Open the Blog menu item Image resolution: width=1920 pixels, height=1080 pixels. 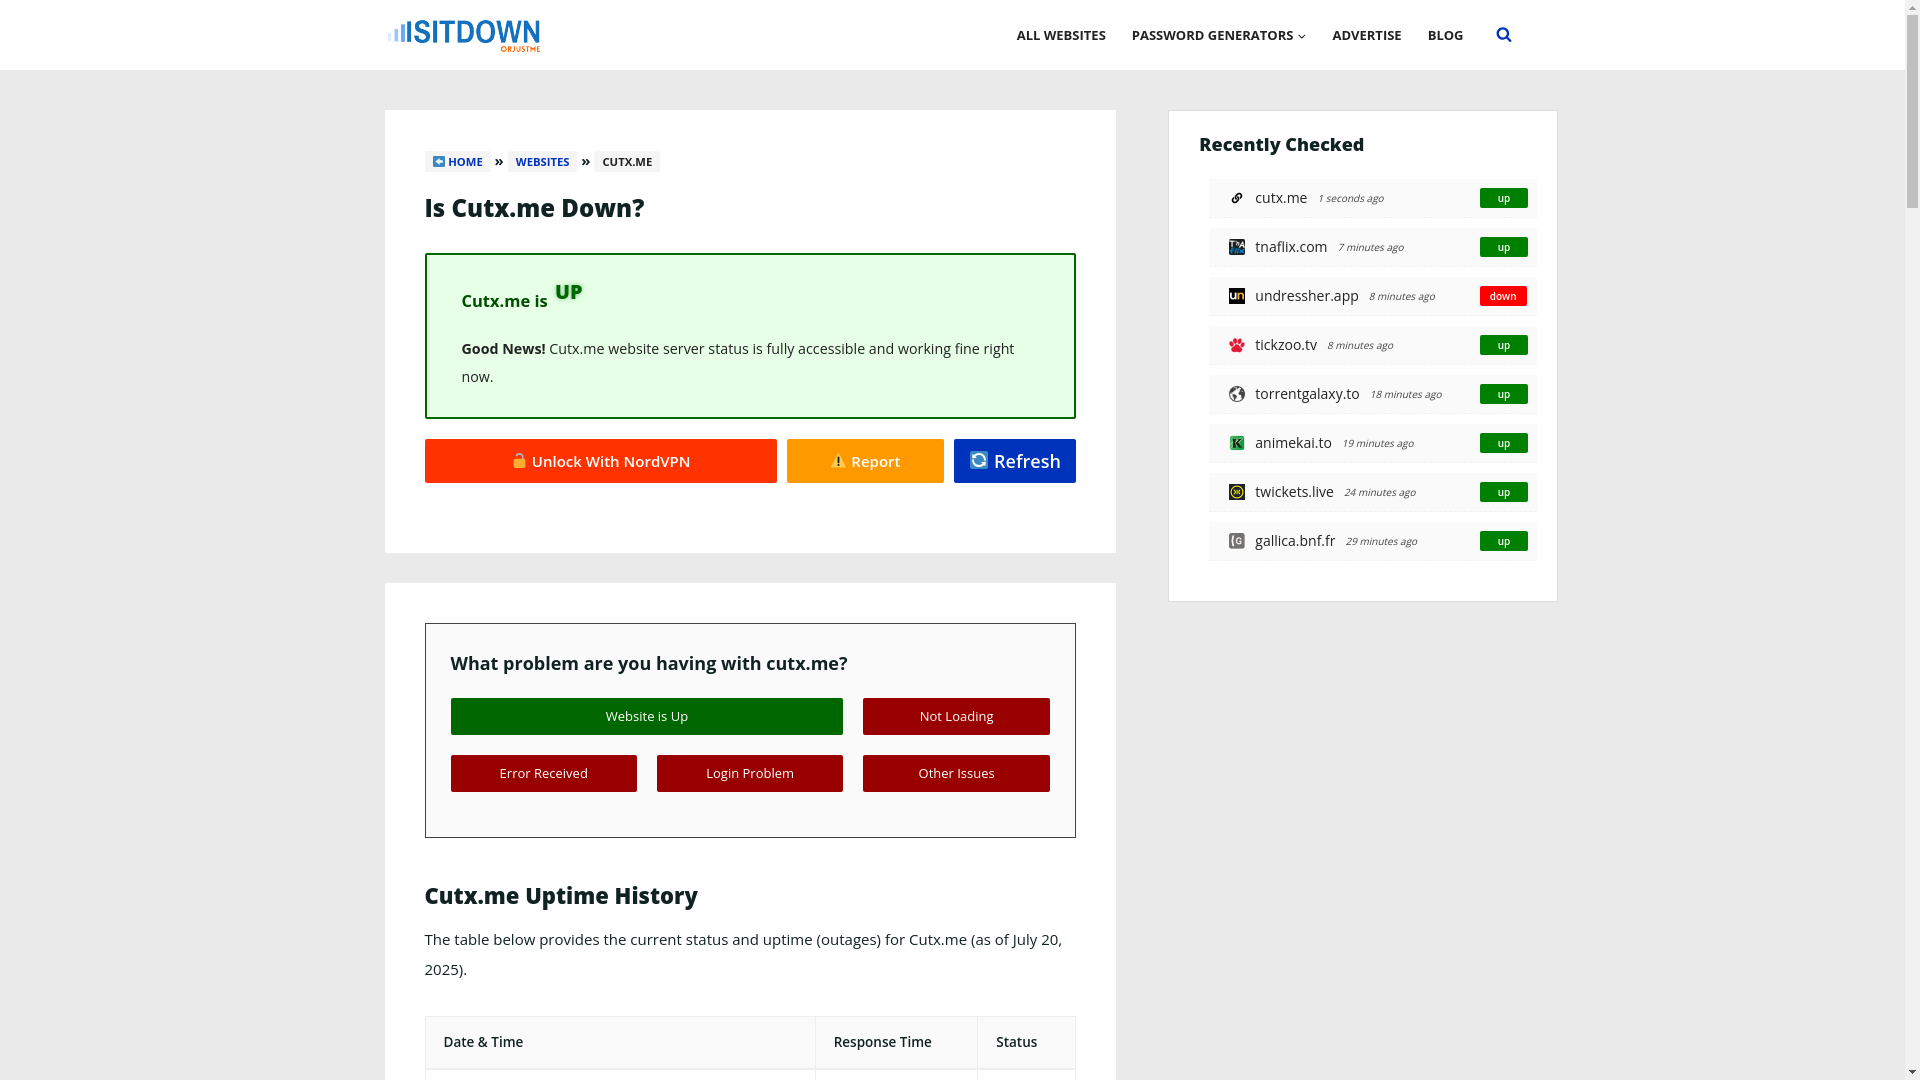click(1445, 35)
